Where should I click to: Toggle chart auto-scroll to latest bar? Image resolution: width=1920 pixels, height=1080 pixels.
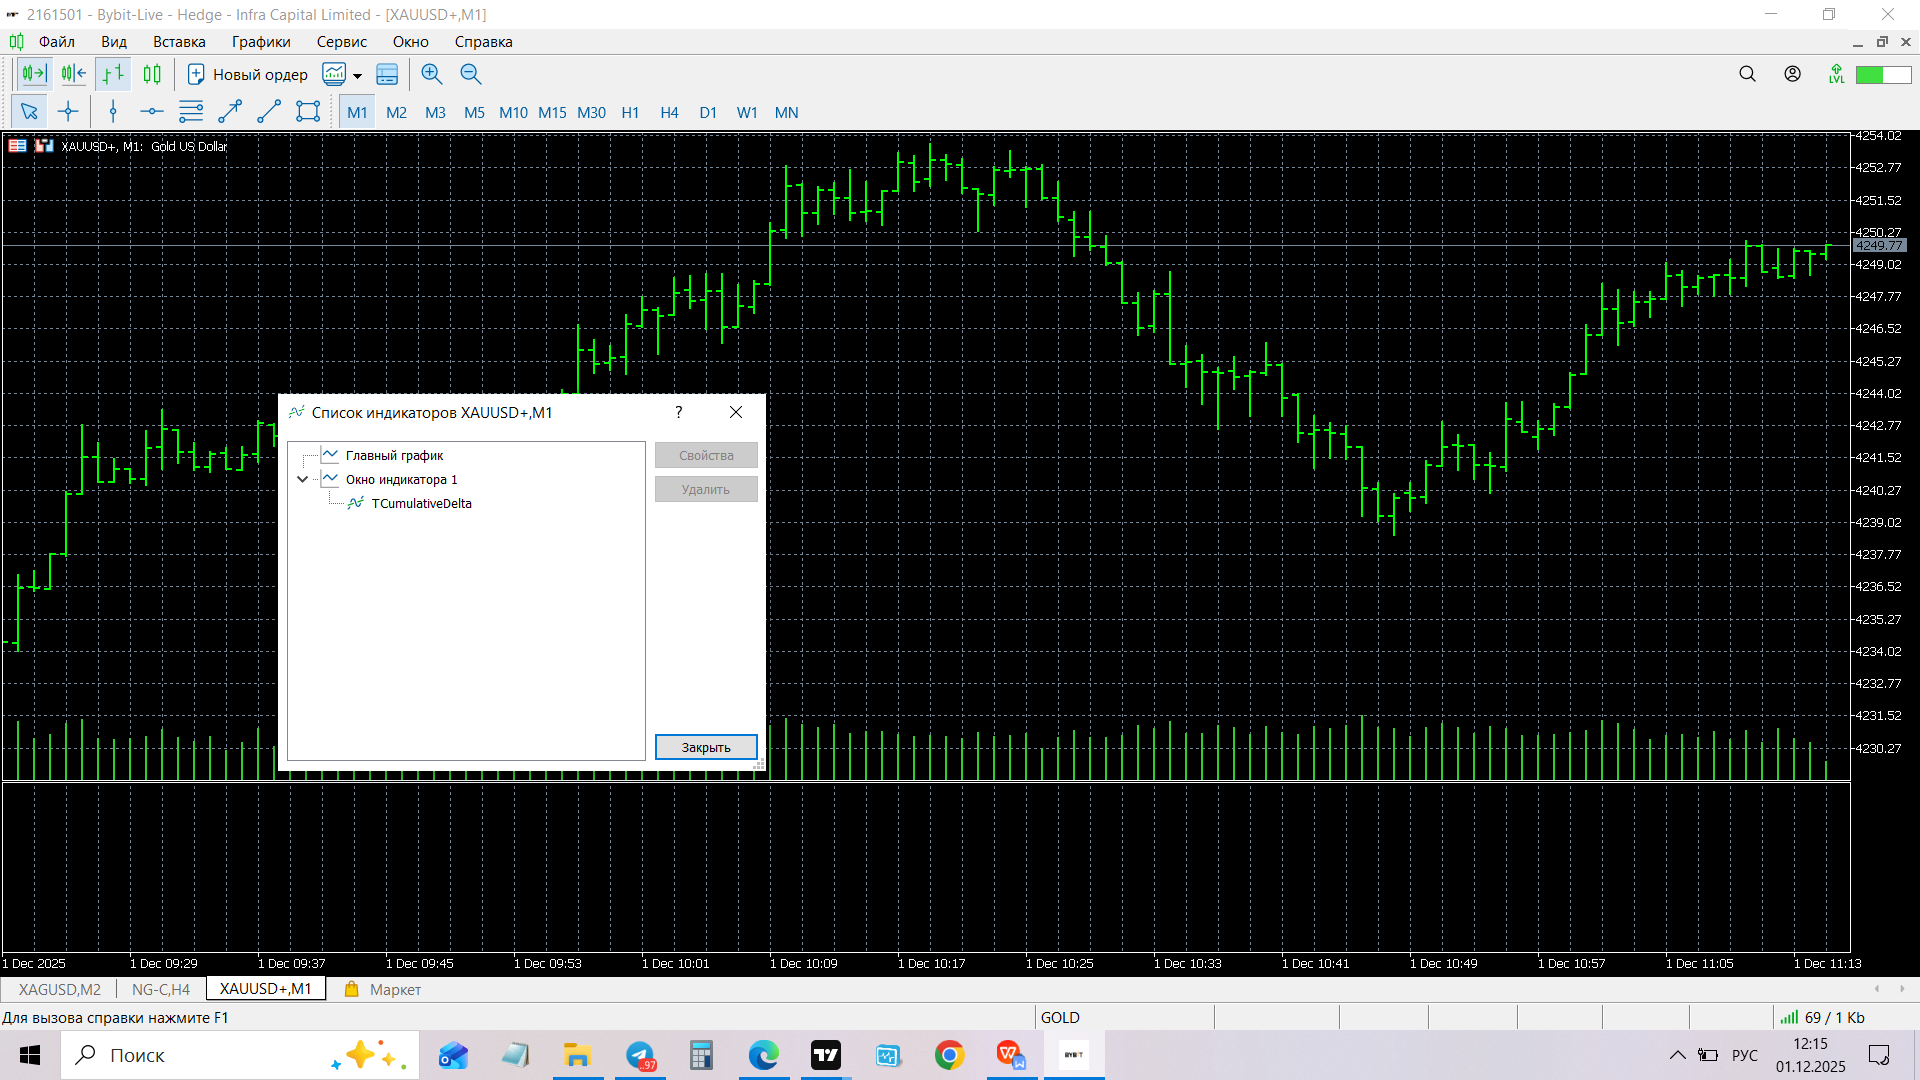34,74
